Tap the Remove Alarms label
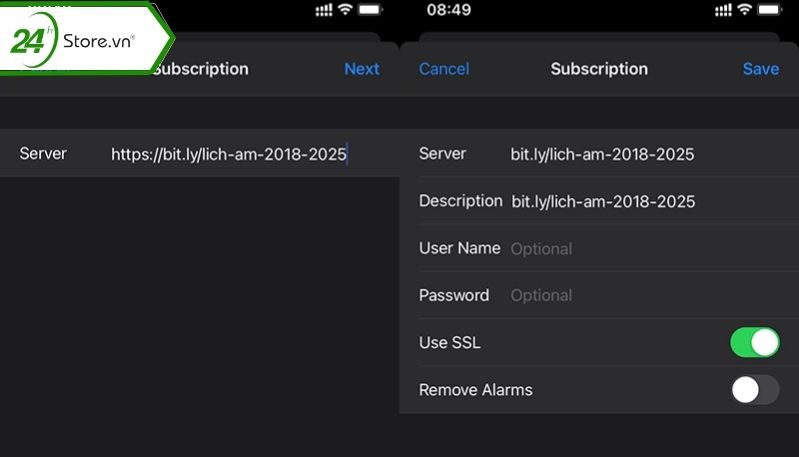 475,390
